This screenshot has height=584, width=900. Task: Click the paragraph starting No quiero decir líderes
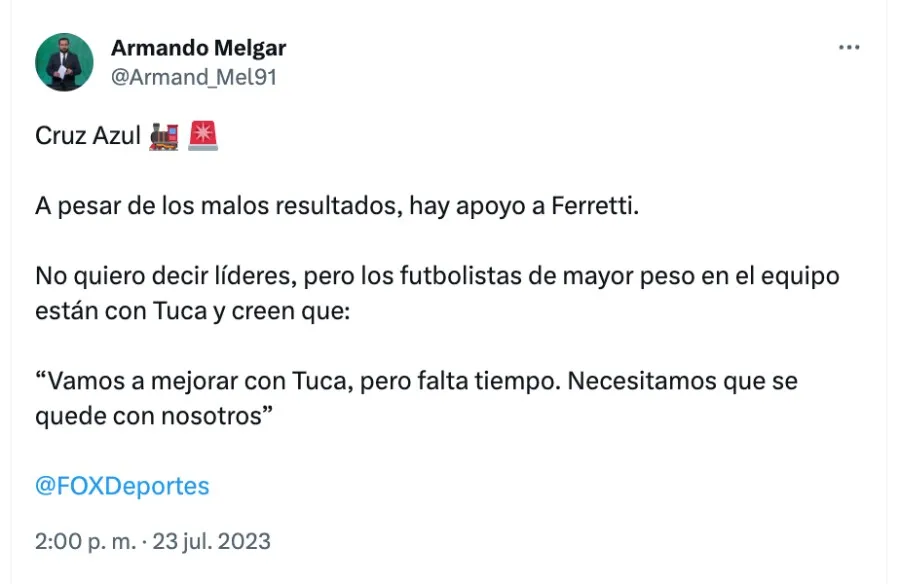[438, 277]
